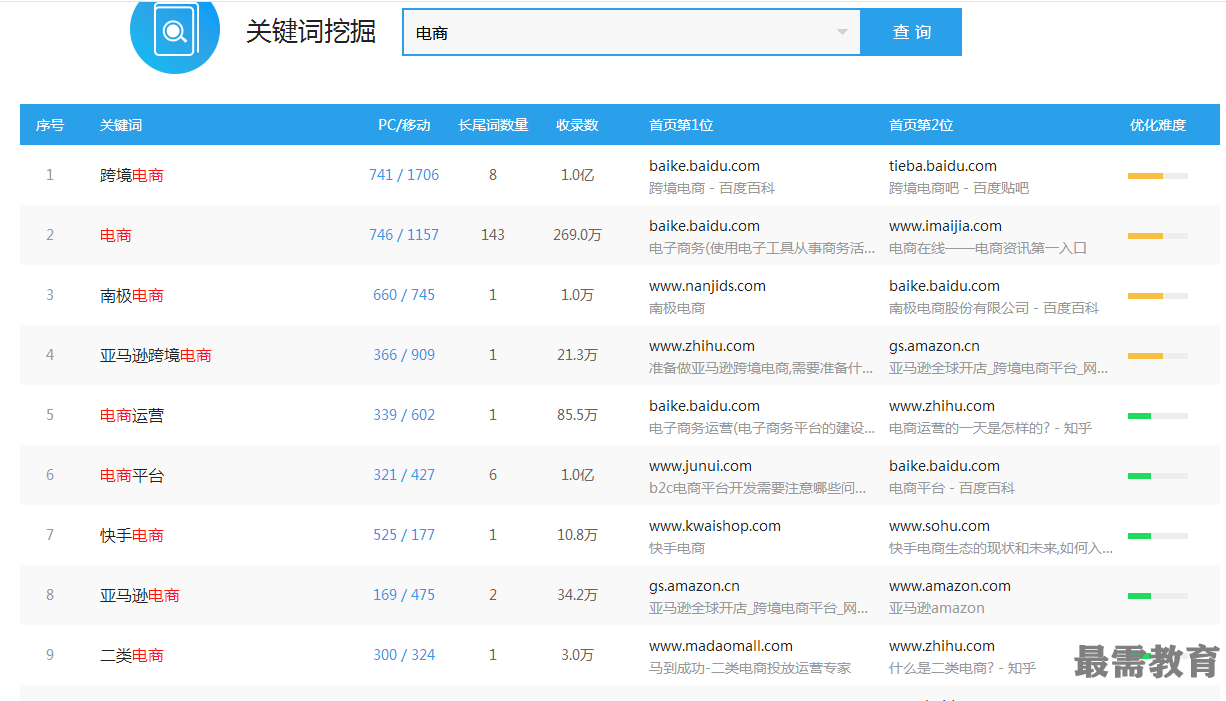Click the keyword mining magnifier logo icon
Screen dimensions: 1226x701
coord(175,32)
